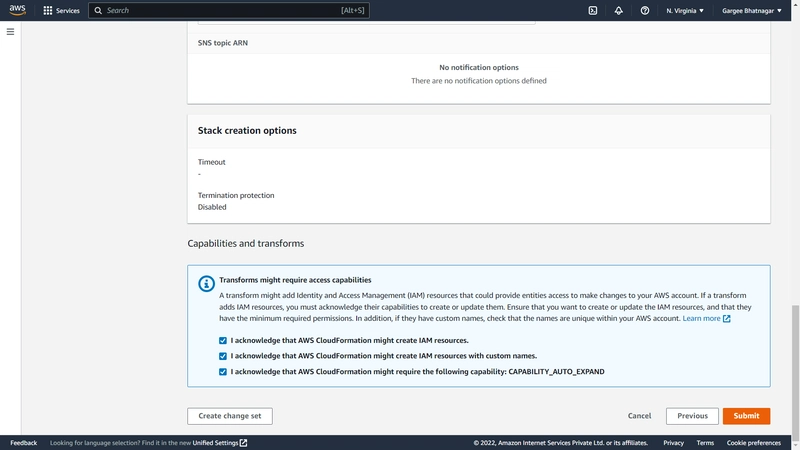Click the orange Submit button
The height and width of the screenshot is (450, 800).
coord(746,416)
